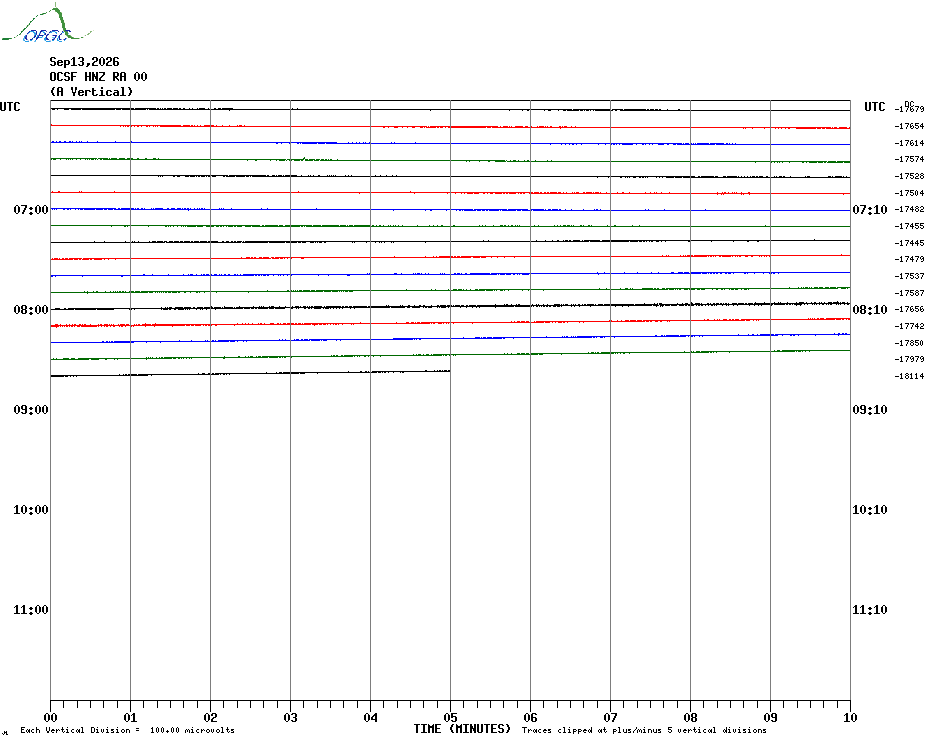Click the -17445 DC offset value

909,243
